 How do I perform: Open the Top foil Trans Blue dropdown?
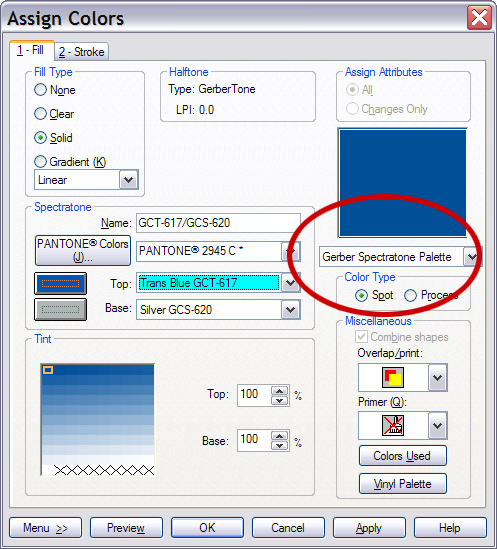[290, 283]
